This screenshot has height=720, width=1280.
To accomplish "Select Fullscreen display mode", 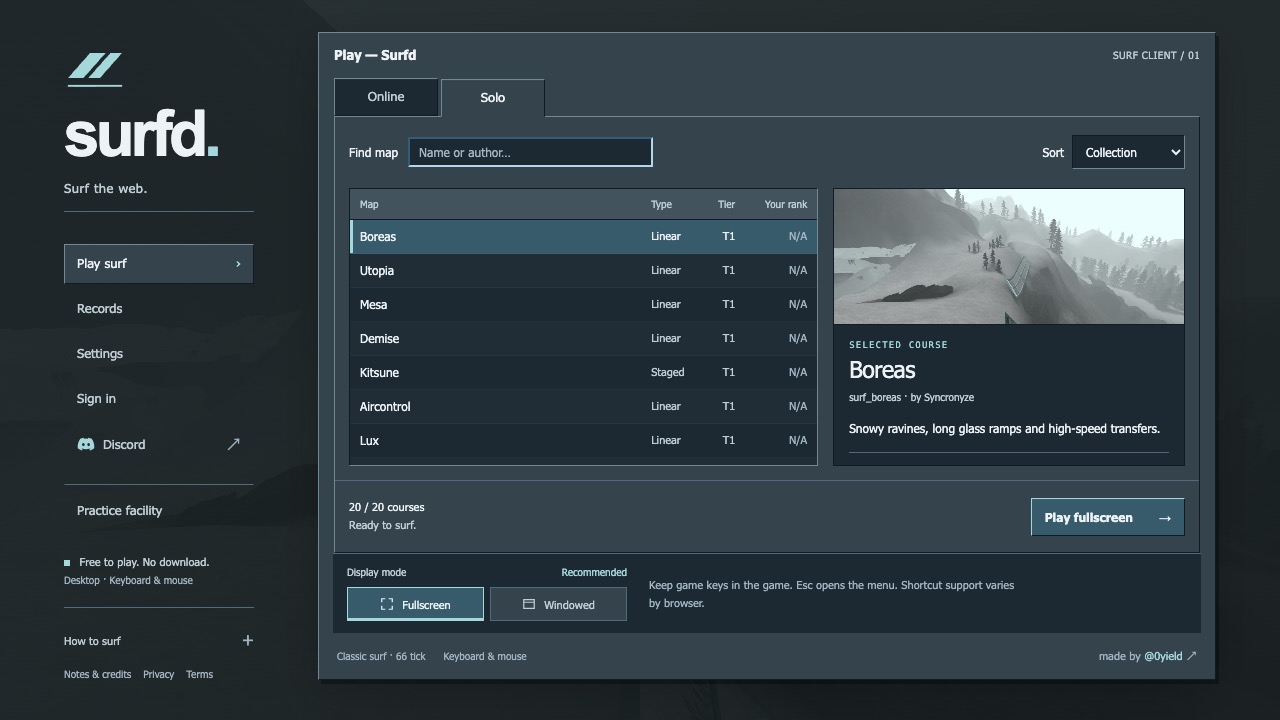I will (x=415, y=604).
